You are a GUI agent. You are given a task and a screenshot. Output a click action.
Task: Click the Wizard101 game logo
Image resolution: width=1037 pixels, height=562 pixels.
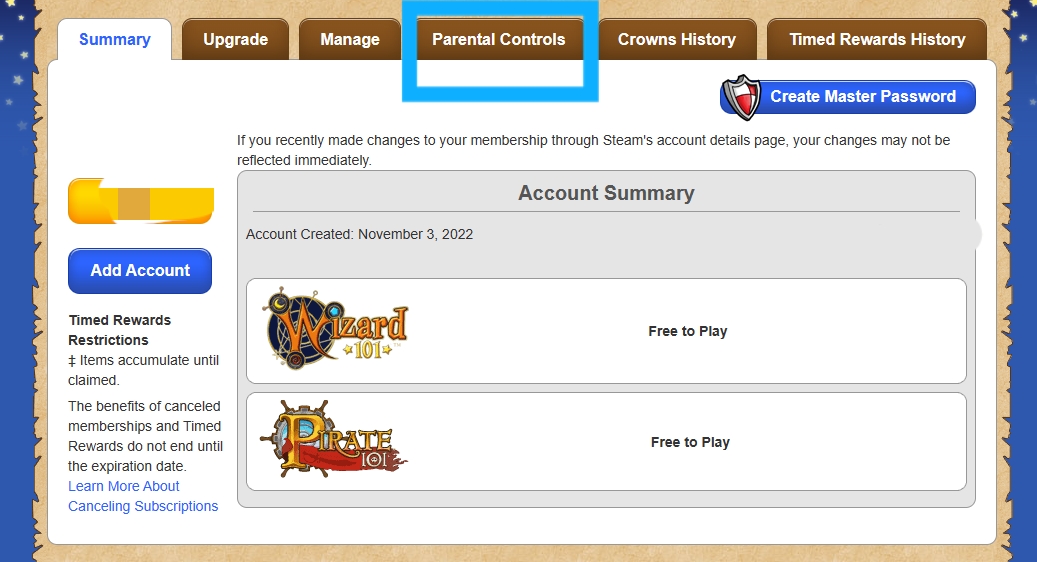coord(335,328)
